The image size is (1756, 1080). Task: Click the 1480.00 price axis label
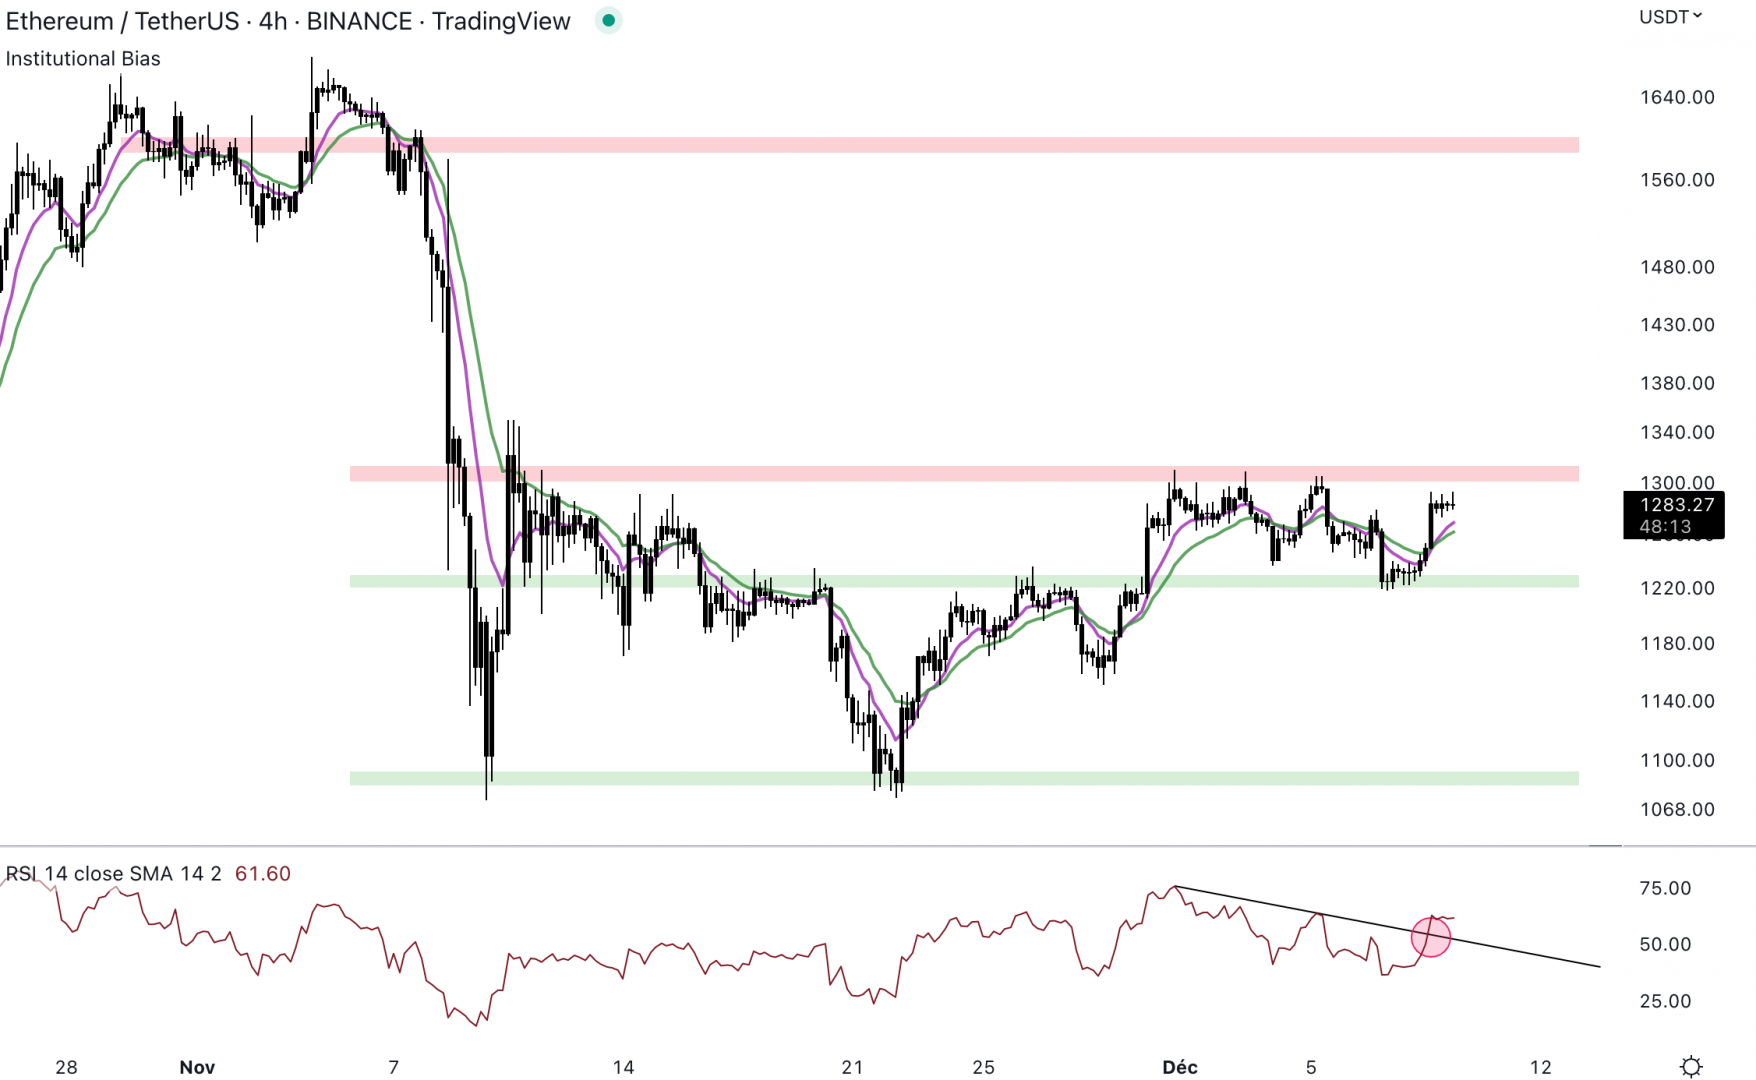pos(1677,267)
